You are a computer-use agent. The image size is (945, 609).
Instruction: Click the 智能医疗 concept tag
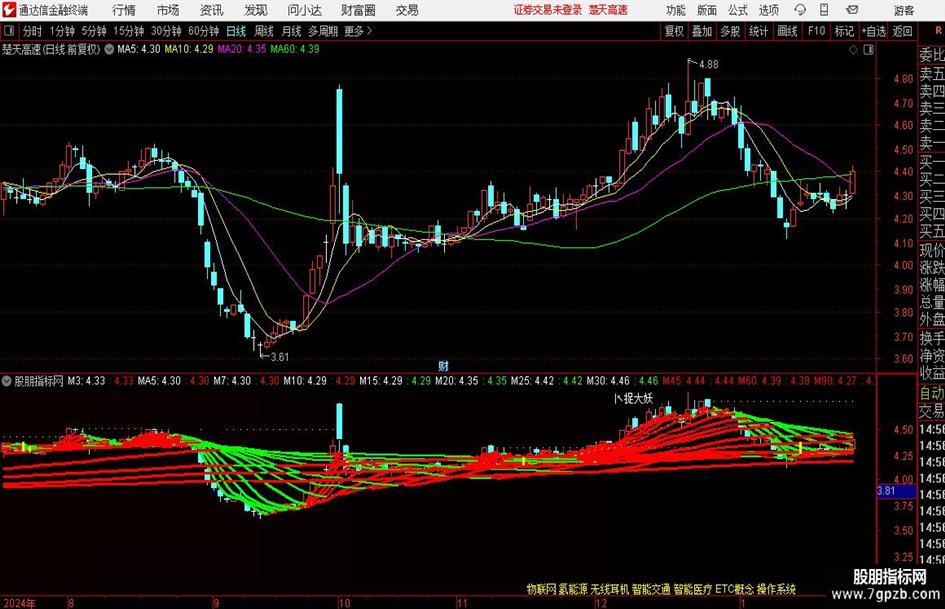pyautogui.click(x=693, y=589)
